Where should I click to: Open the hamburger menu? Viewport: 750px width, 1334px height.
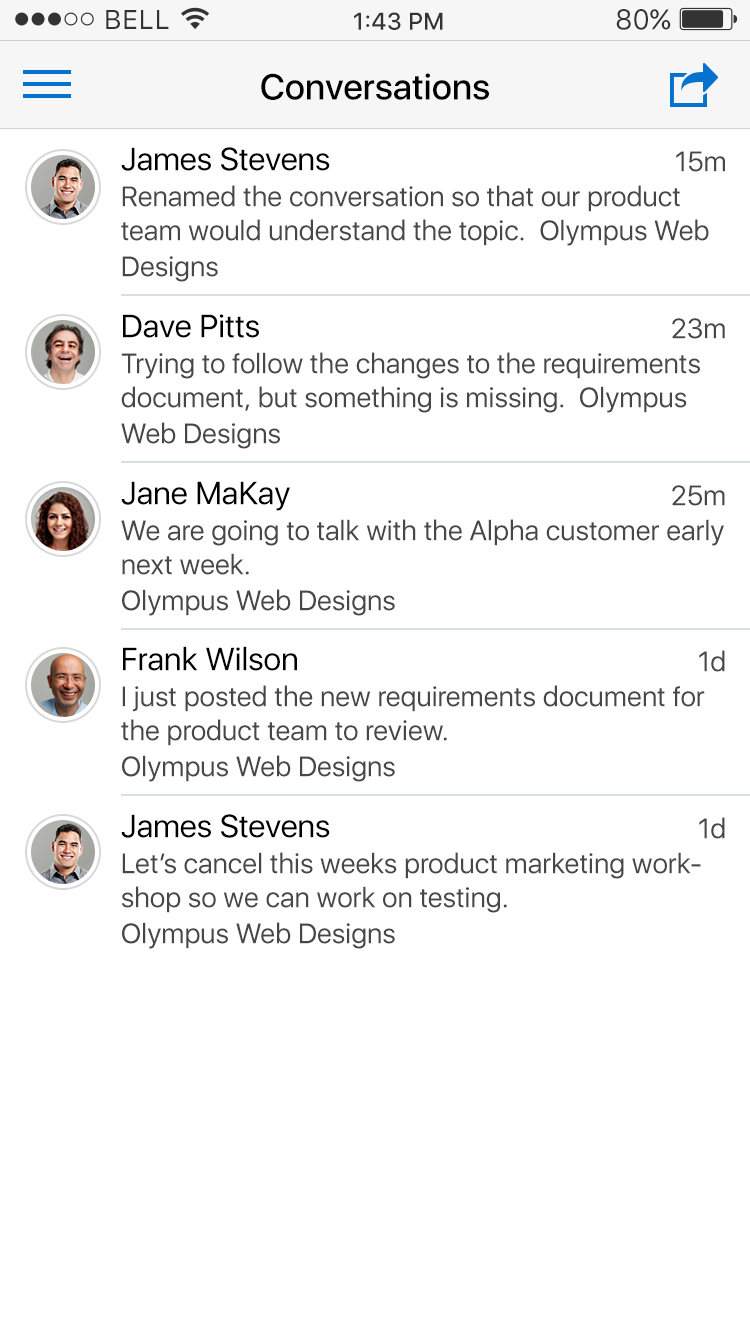(47, 85)
